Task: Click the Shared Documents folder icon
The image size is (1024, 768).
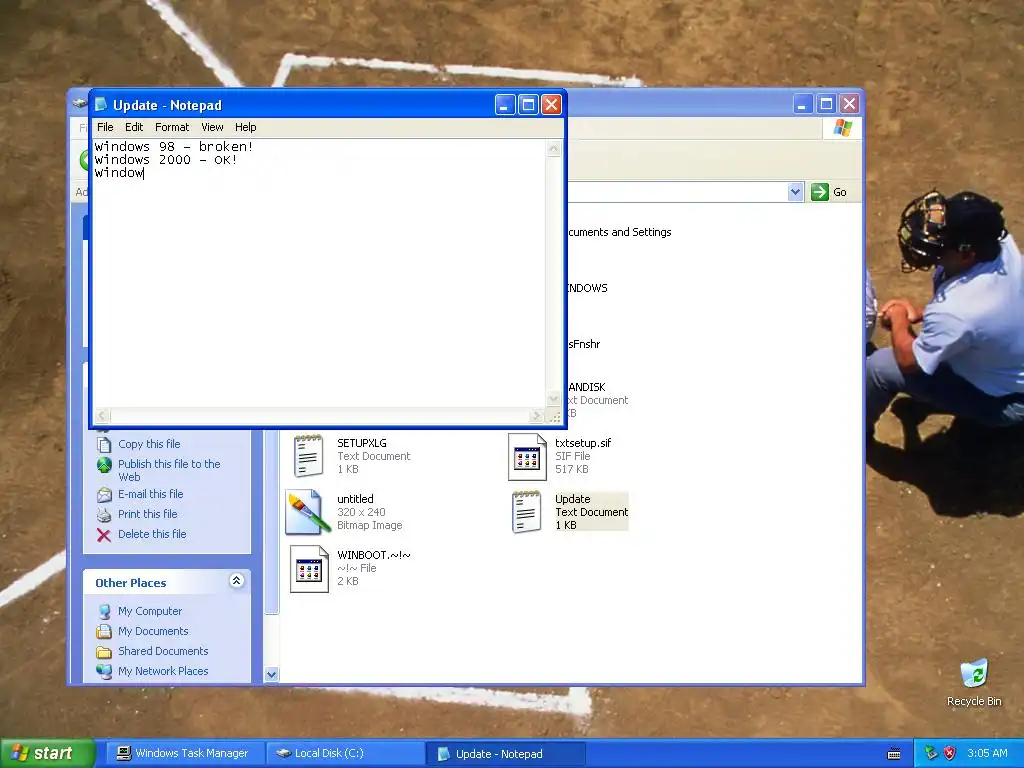Action: [x=104, y=652]
